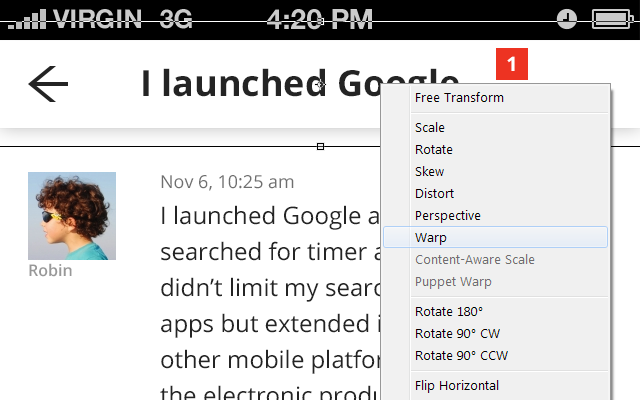Choose Rotate 180° from the menu
640x400 pixels.
coord(448,311)
